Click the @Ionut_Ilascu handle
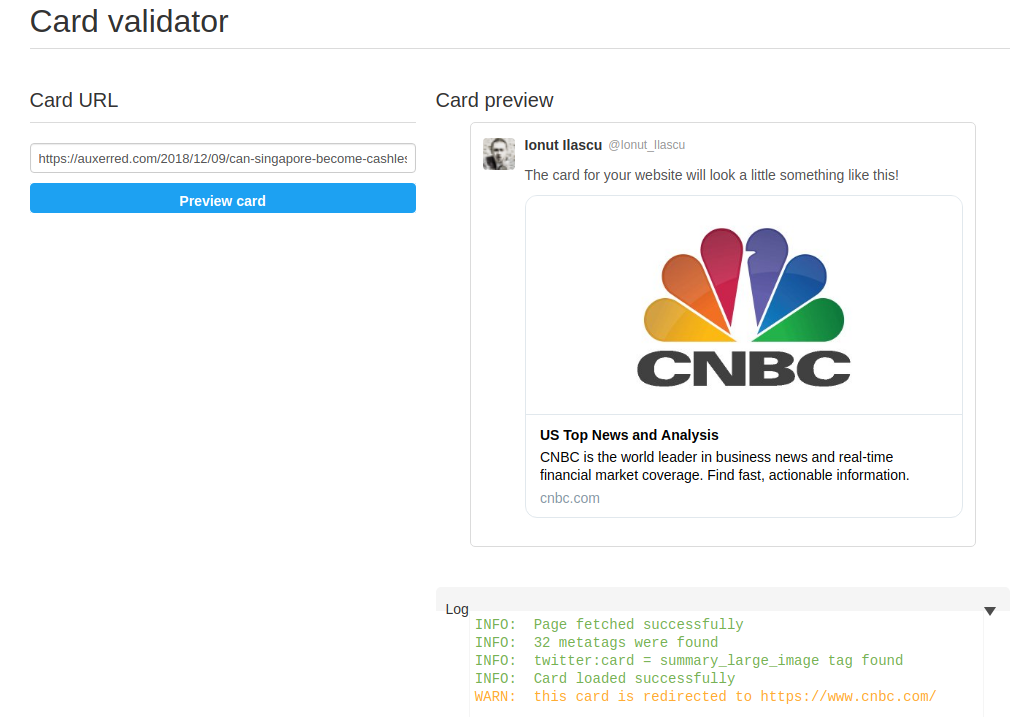 click(646, 145)
